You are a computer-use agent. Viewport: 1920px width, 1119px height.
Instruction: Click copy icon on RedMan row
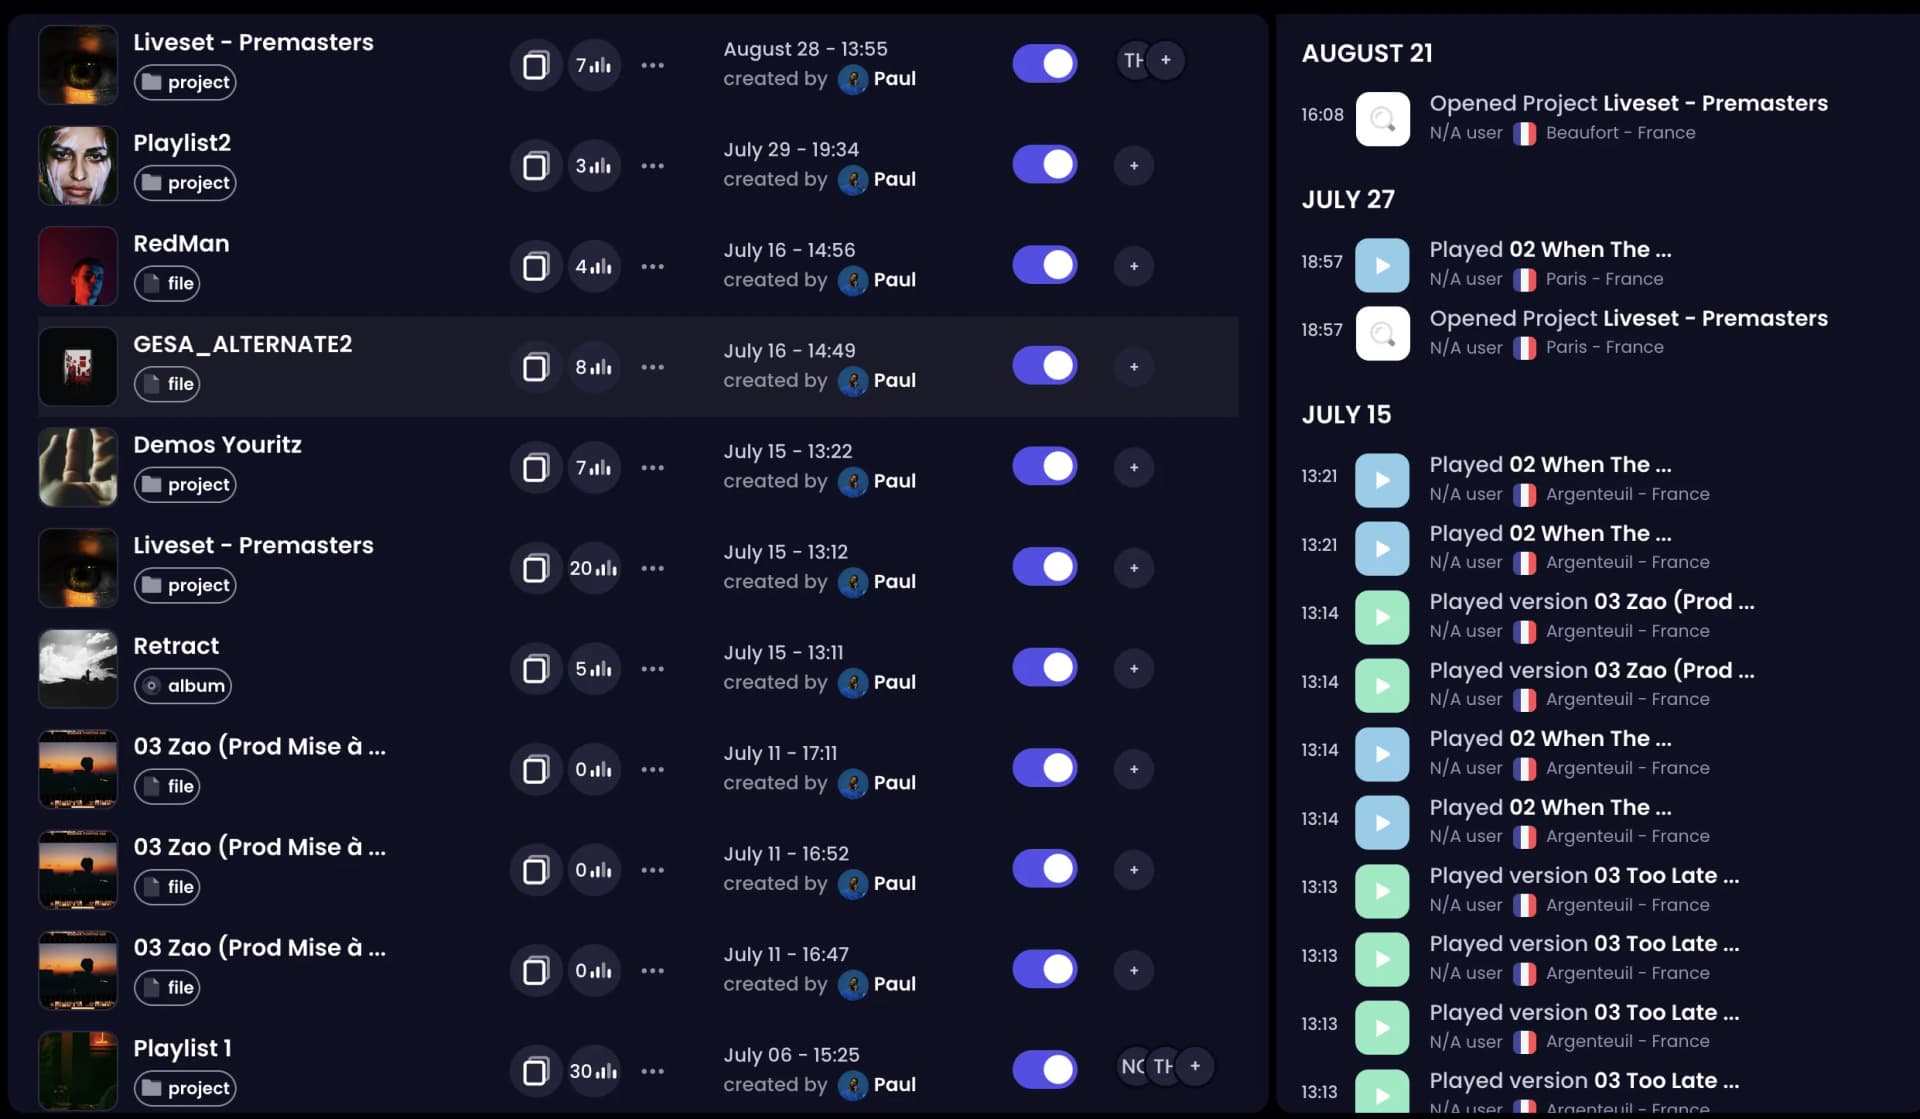[x=536, y=267]
